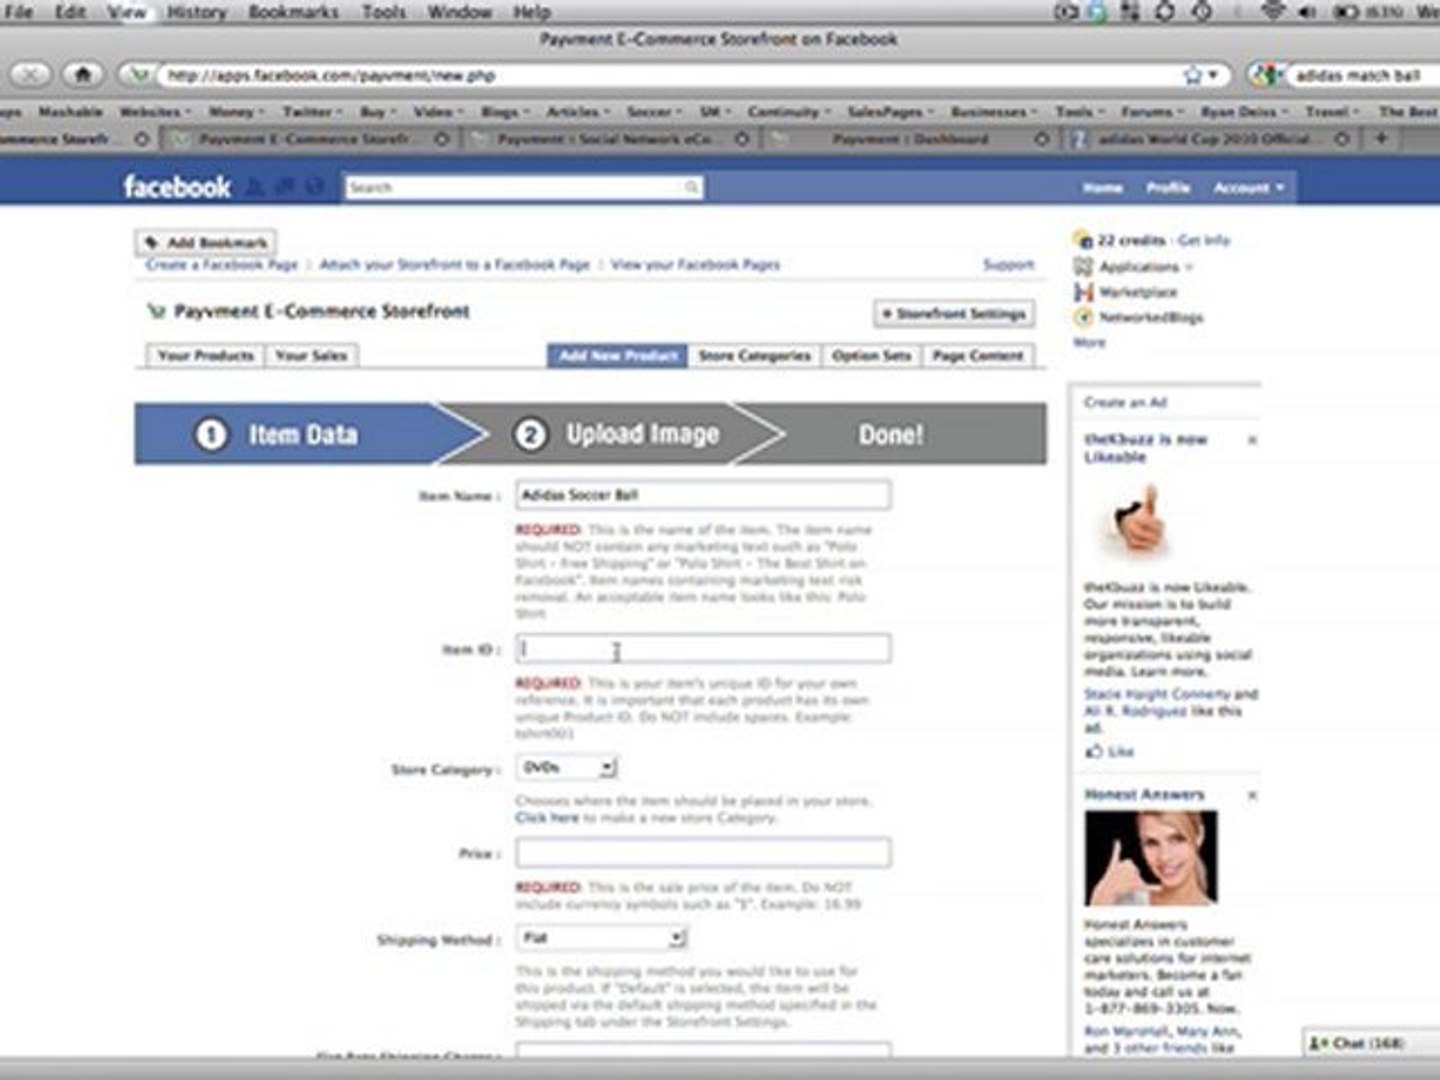Screen dimensions: 1440x1080
Task: Open the History menu
Action: pos(196,12)
